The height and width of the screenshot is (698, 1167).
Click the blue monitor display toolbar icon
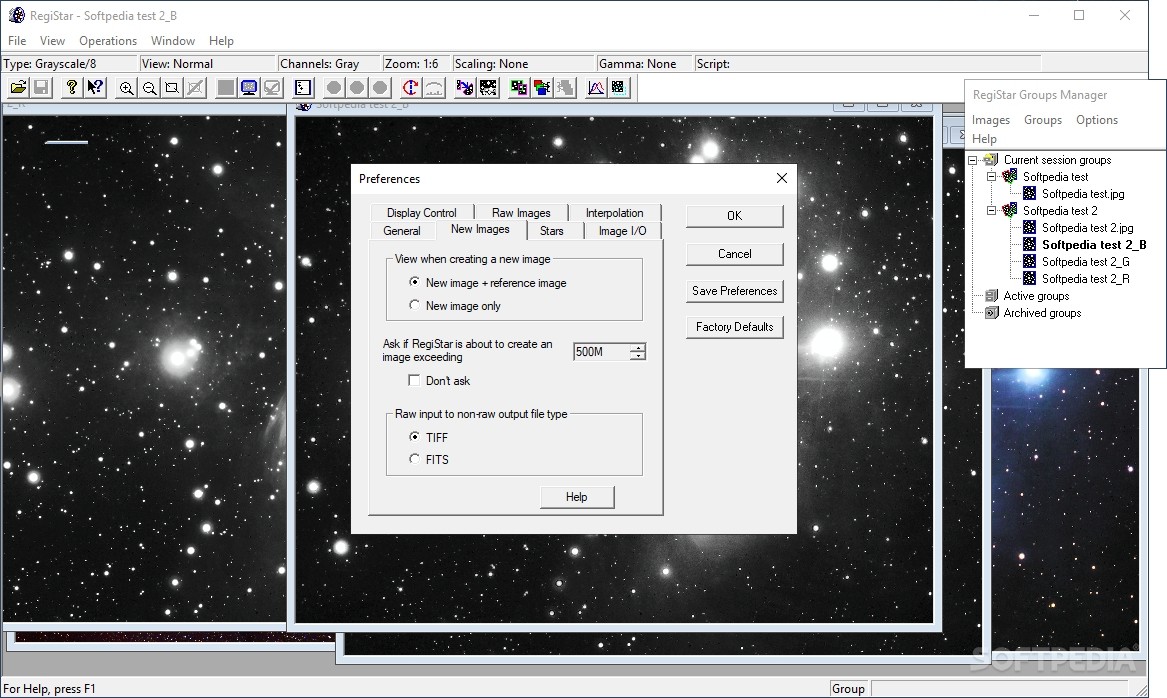[249, 88]
